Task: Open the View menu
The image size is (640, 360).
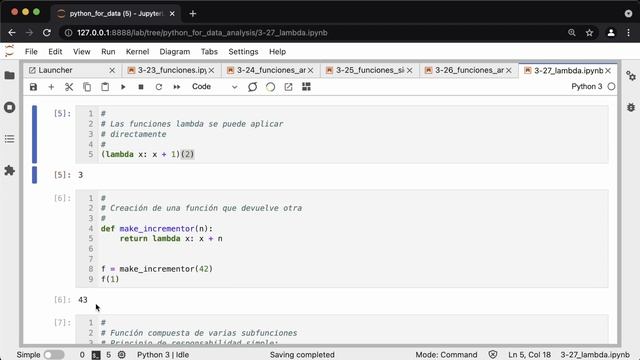Action: 82,52
